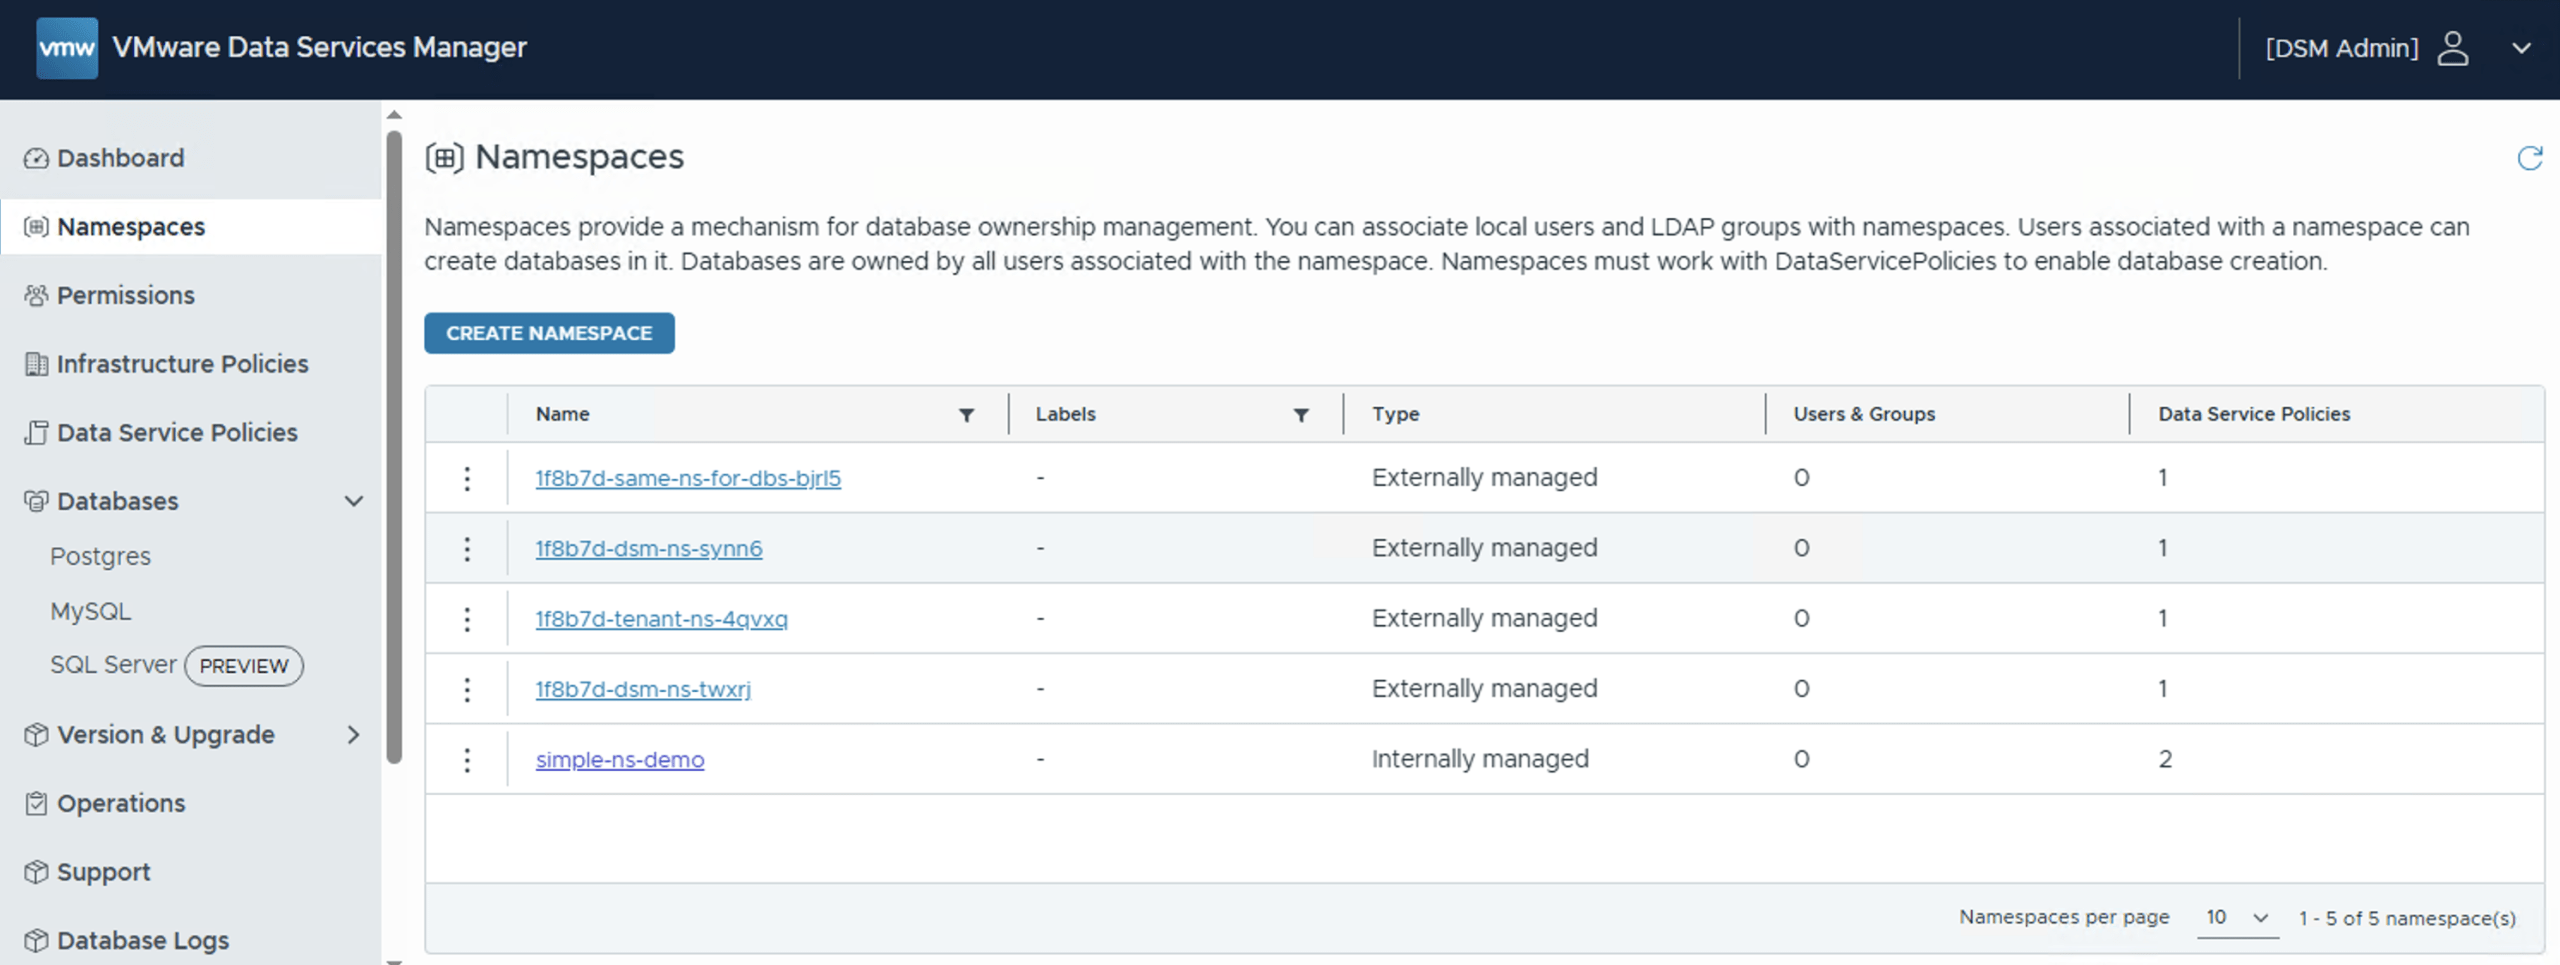Viewport: 2560px width, 965px height.
Task: Click the Dashboard sidebar icon
Action: tap(36, 158)
